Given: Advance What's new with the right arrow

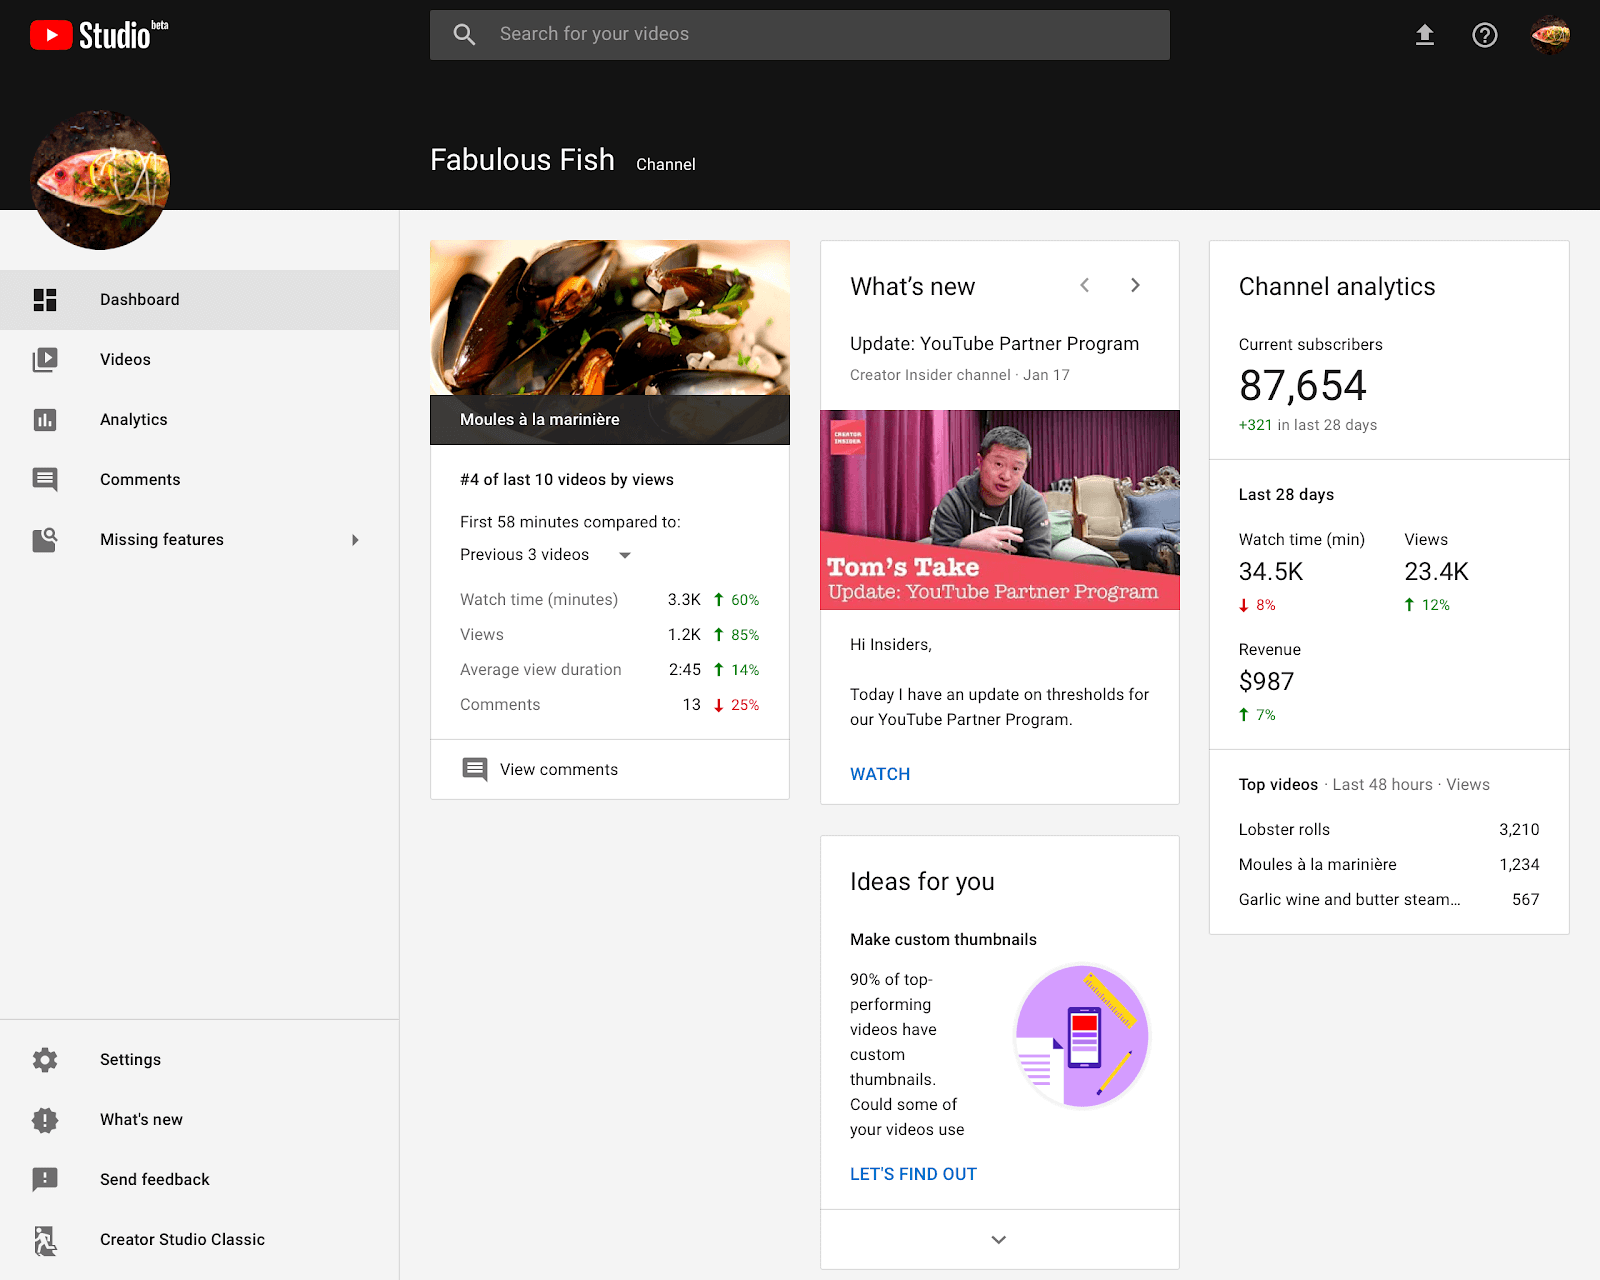Looking at the screenshot, I should 1136,285.
